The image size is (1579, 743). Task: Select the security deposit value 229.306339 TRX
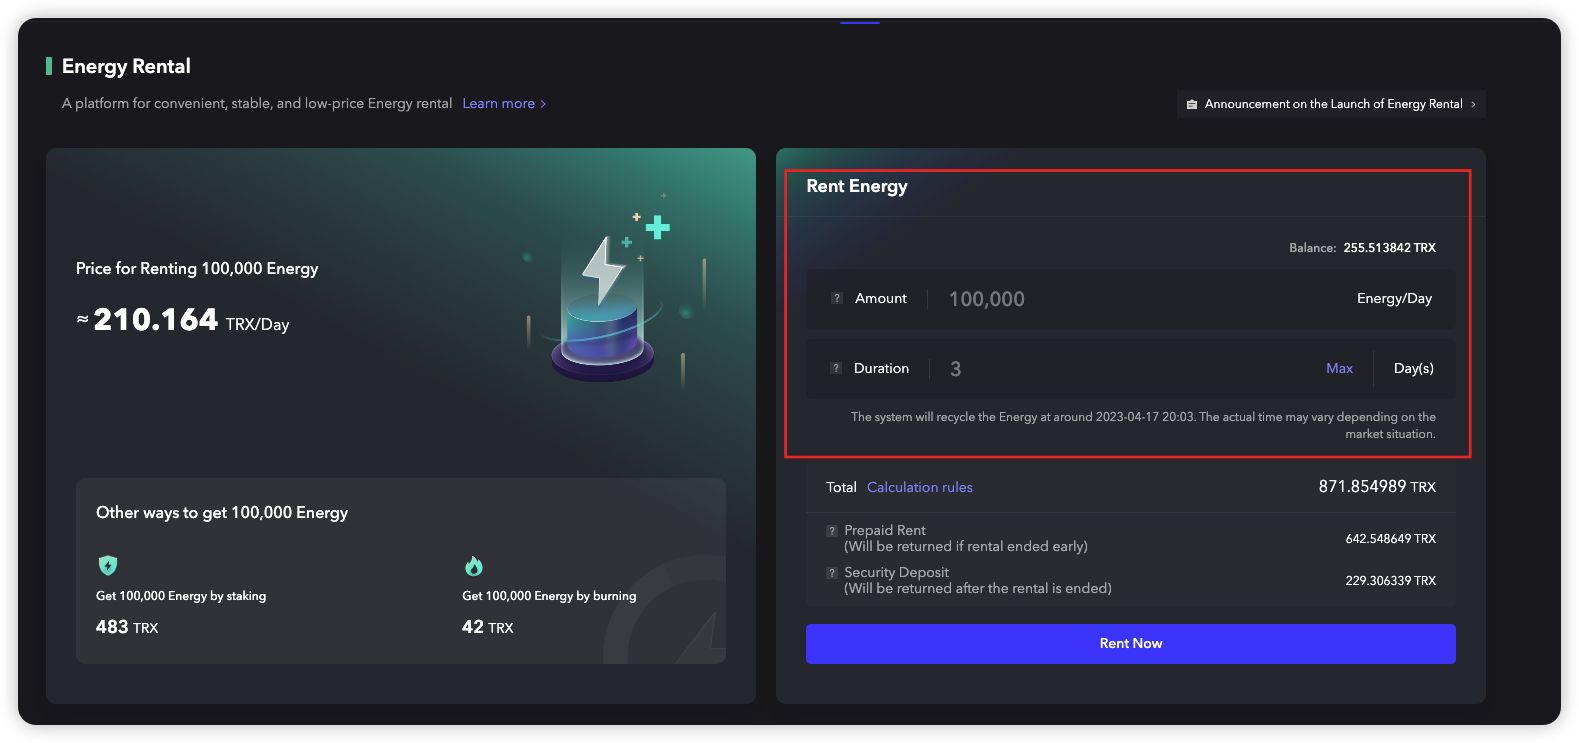pyautogui.click(x=1390, y=581)
